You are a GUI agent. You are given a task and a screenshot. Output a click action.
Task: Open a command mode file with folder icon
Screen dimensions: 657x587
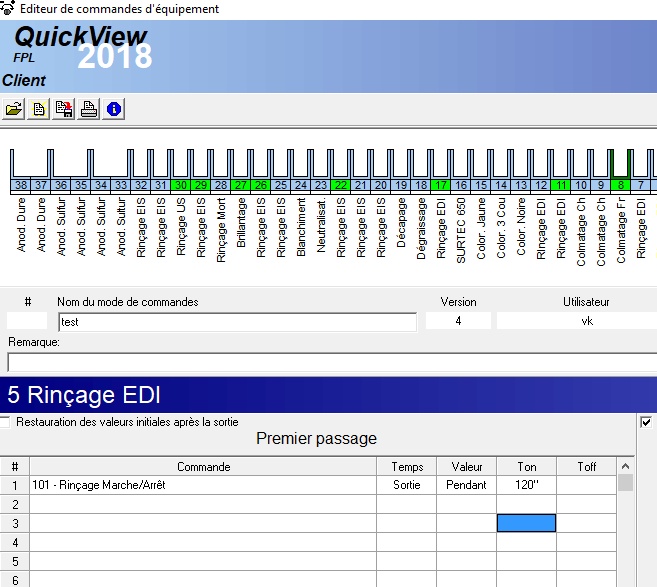tap(14, 109)
